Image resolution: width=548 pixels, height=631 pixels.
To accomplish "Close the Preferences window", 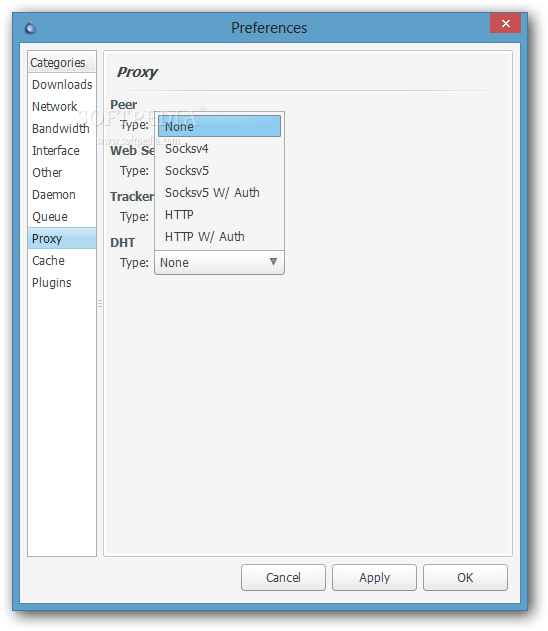I will [x=505, y=23].
